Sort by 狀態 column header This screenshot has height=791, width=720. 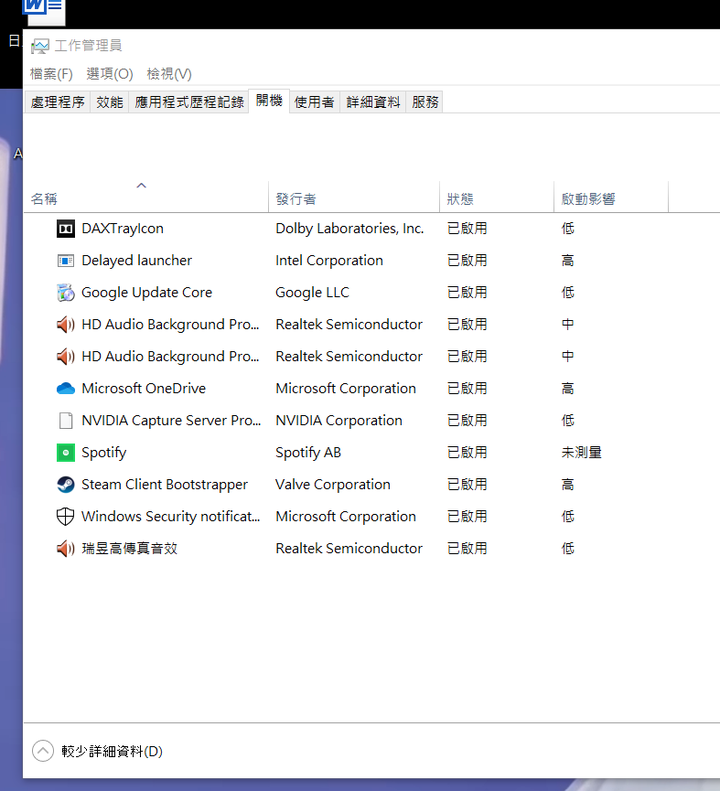coord(497,197)
